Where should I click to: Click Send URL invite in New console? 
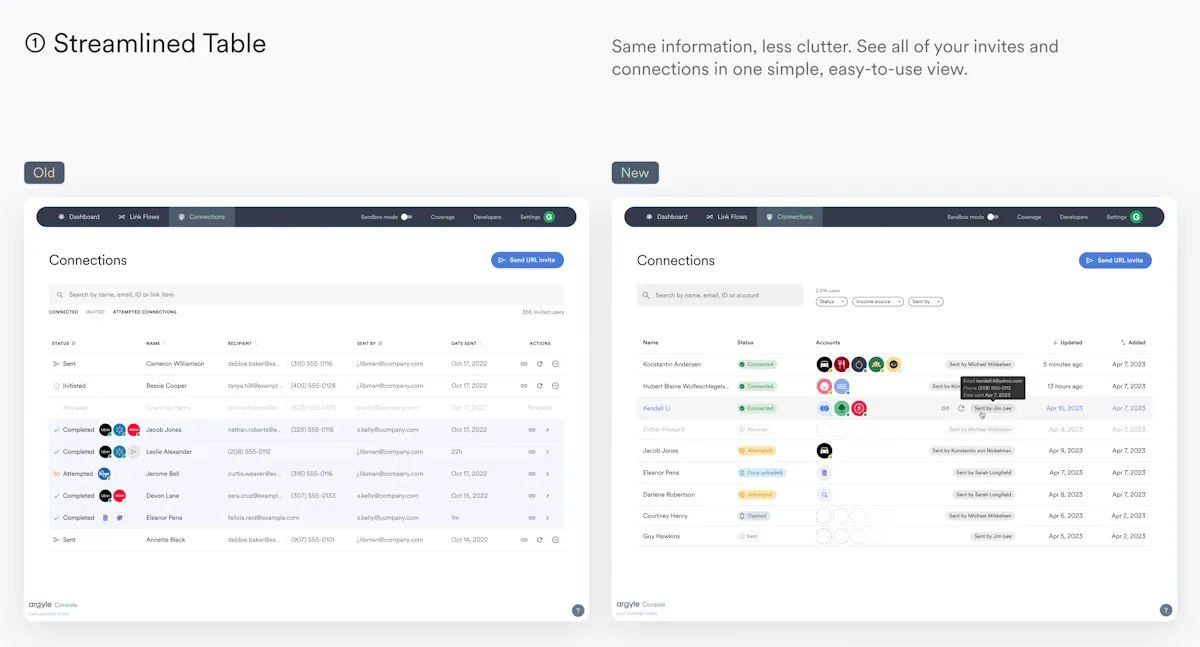[1115, 260]
